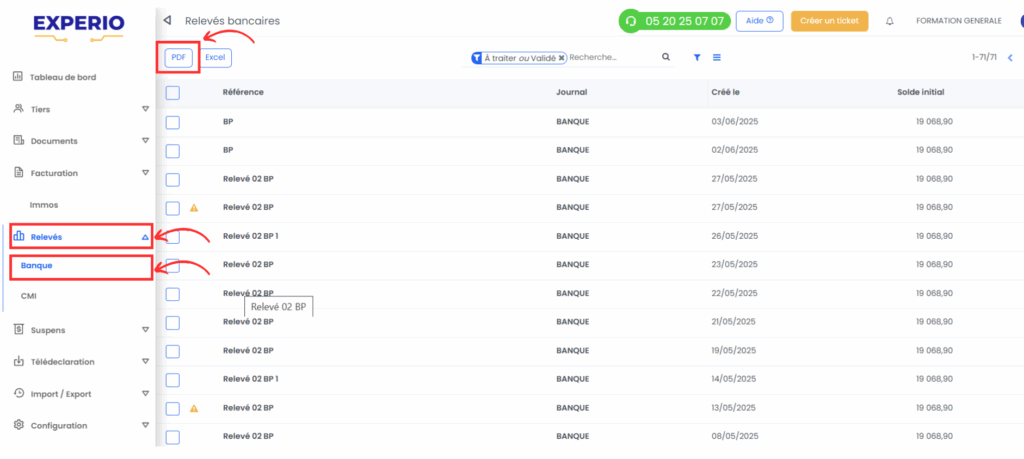Click the Documents sidebar icon
The image size is (1024, 459).
point(18,140)
